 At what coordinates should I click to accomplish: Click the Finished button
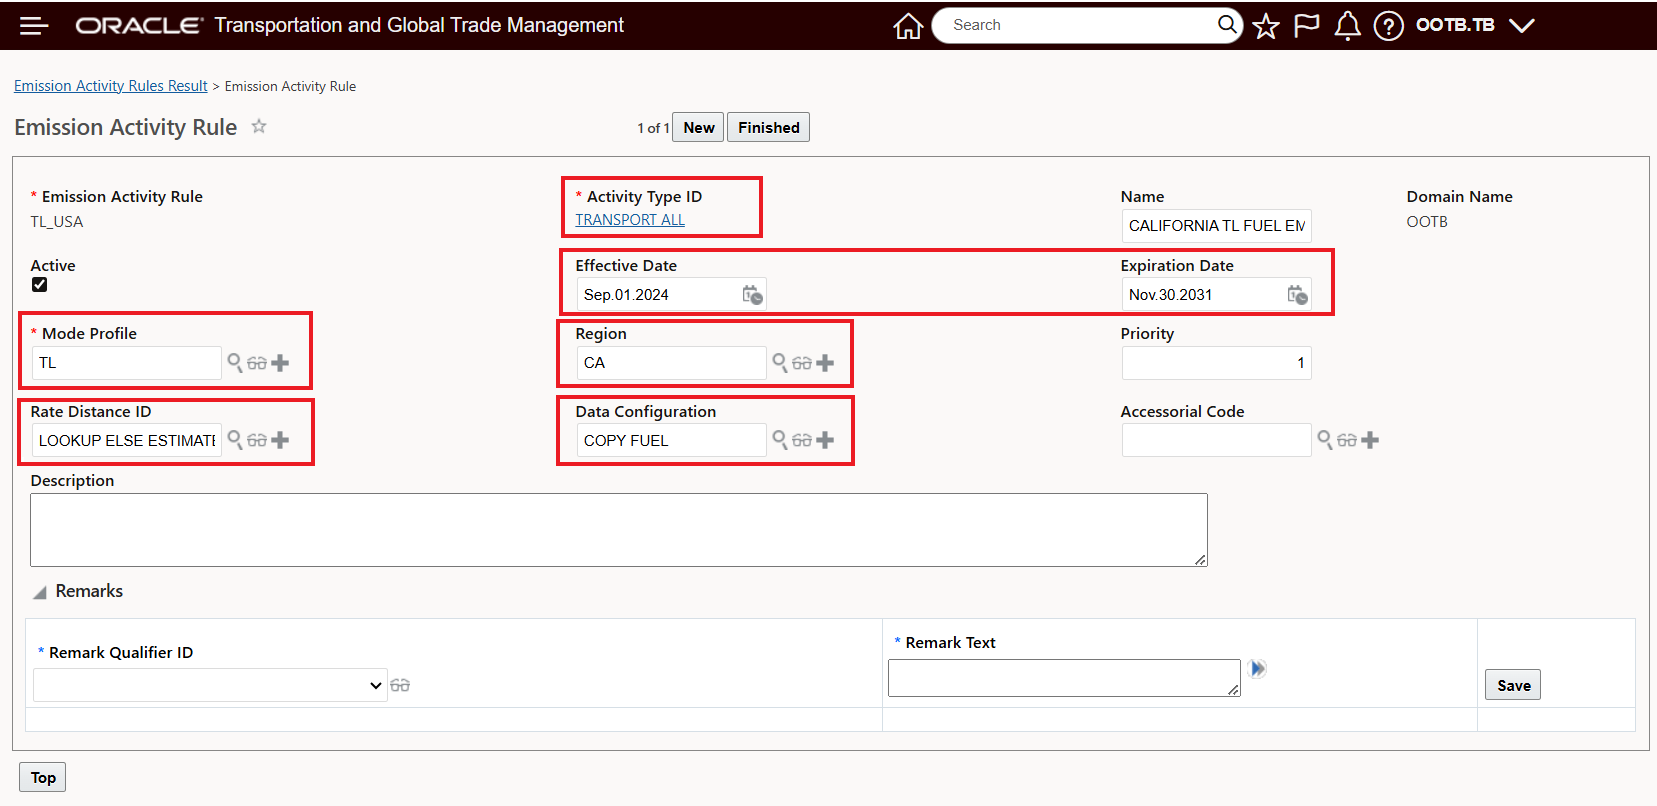coord(768,127)
